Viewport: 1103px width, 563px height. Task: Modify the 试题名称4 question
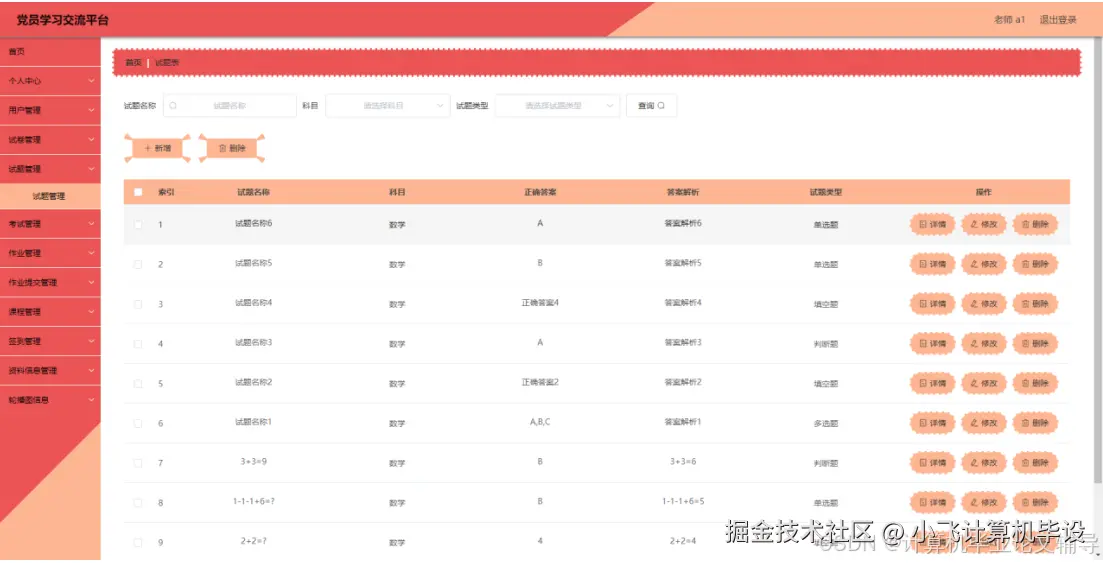coord(983,304)
